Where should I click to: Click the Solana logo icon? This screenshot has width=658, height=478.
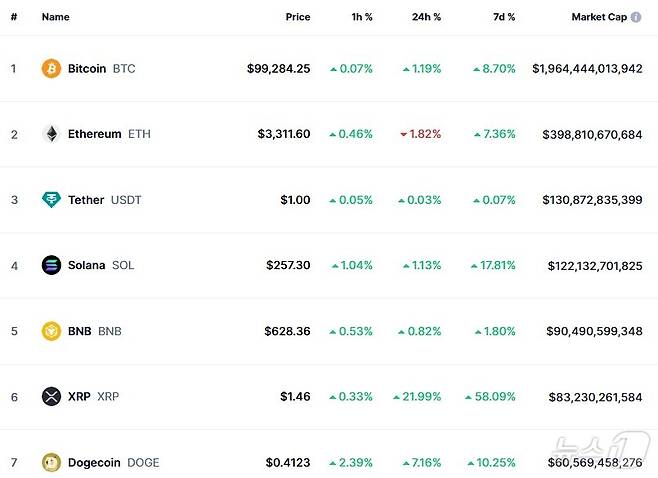[x=51, y=265]
